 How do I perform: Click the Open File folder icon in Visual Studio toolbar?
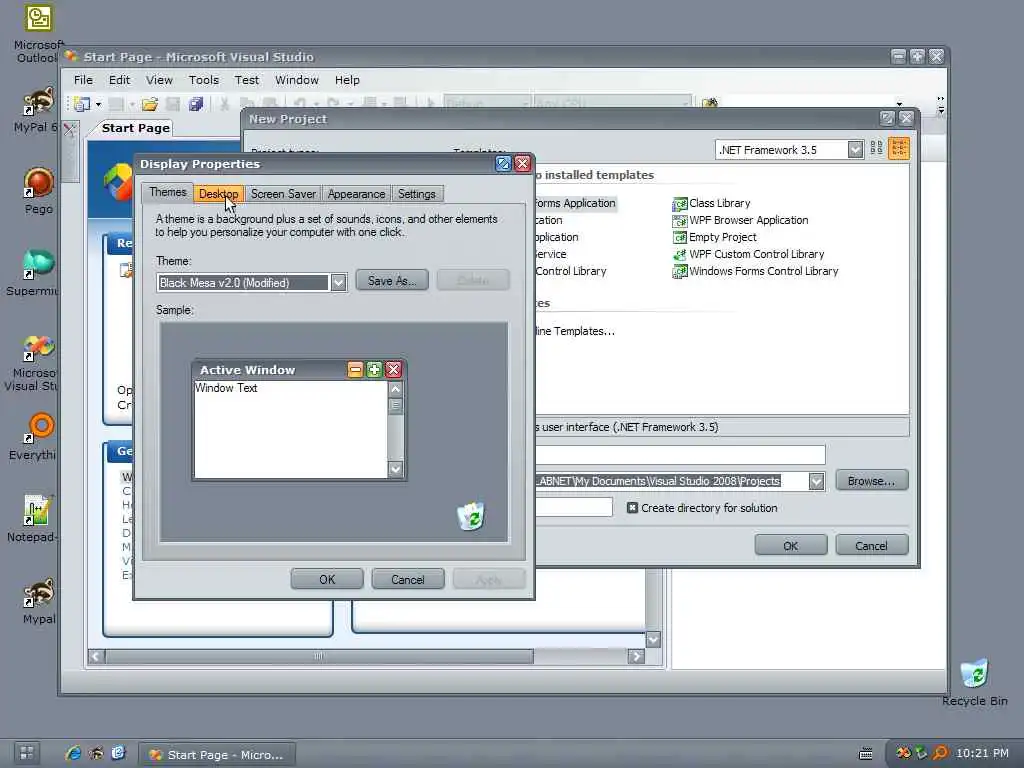tap(150, 104)
